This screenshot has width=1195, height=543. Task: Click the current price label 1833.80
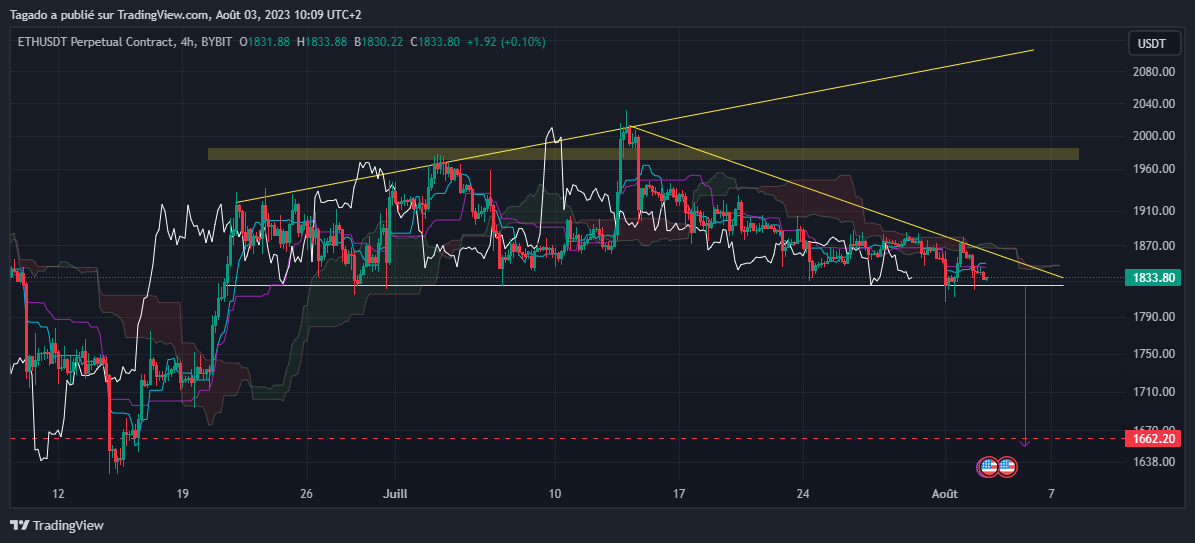coord(1152,278)
